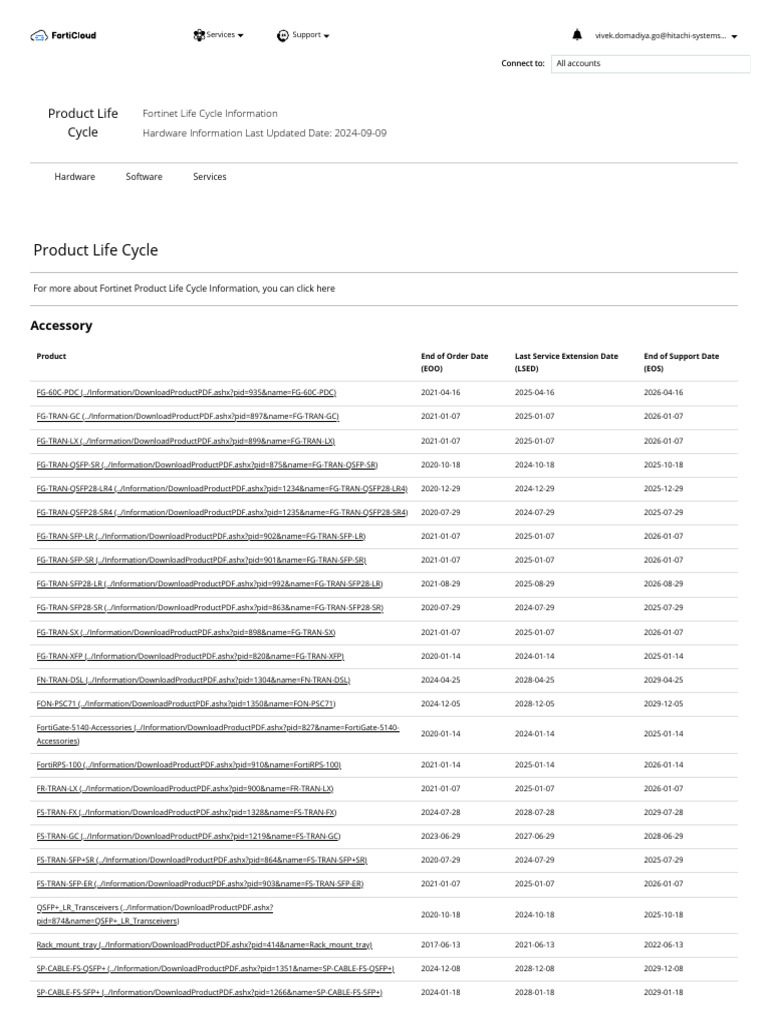
Task: Open the notifications bell
Action: coord(577,35)
